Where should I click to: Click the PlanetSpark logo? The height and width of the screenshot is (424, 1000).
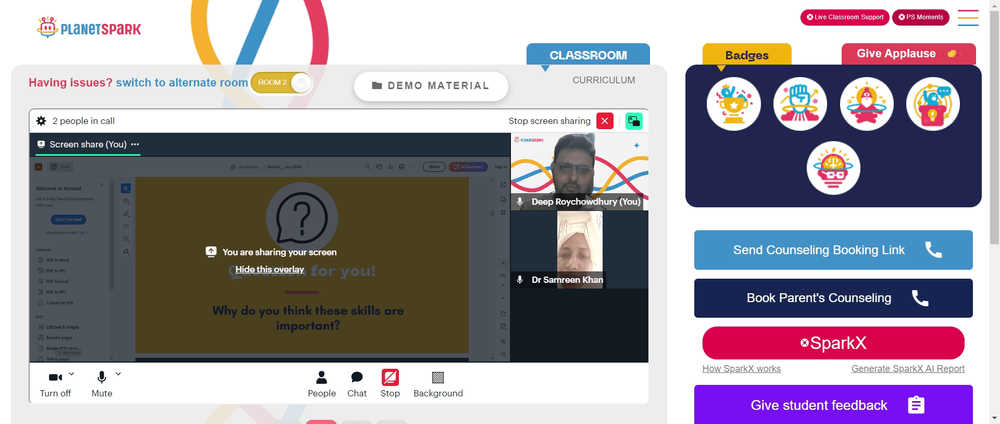click(89, 27)
